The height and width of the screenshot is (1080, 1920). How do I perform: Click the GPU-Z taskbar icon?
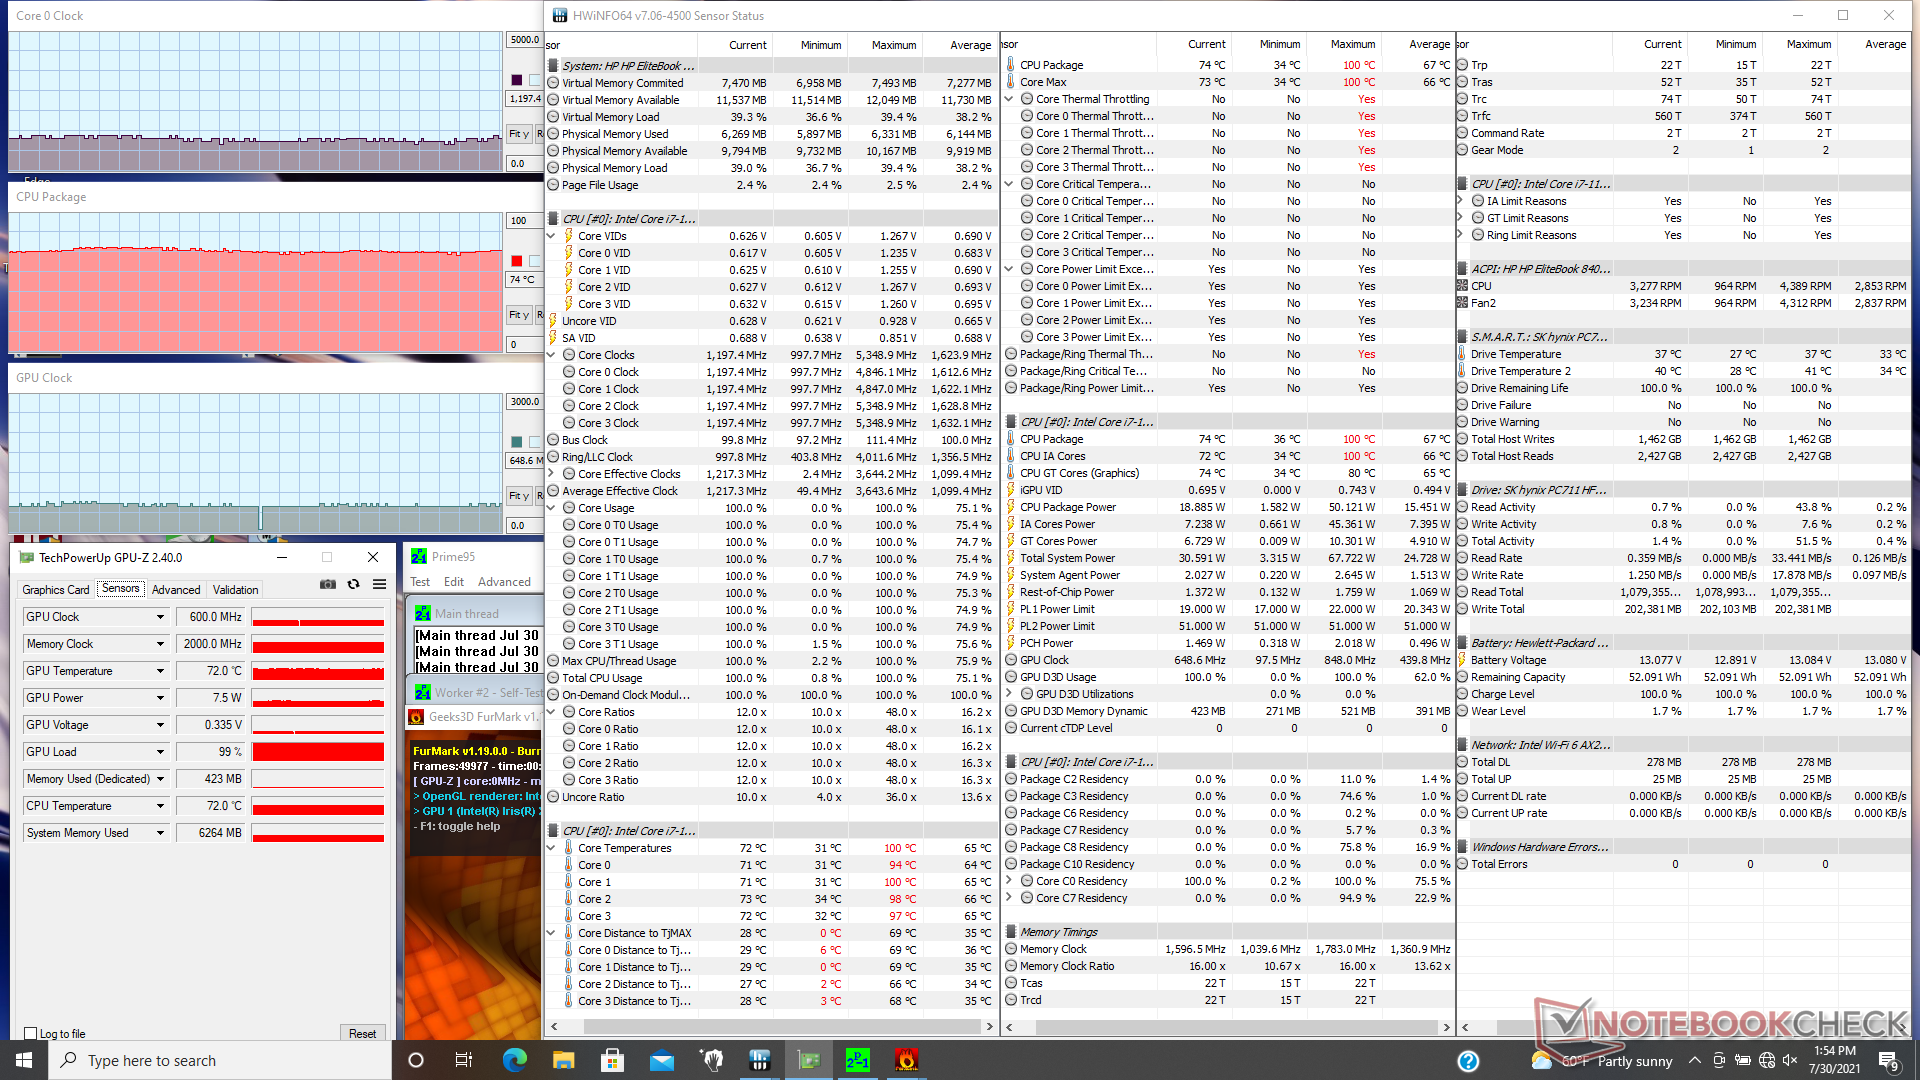coord(808,1060)
